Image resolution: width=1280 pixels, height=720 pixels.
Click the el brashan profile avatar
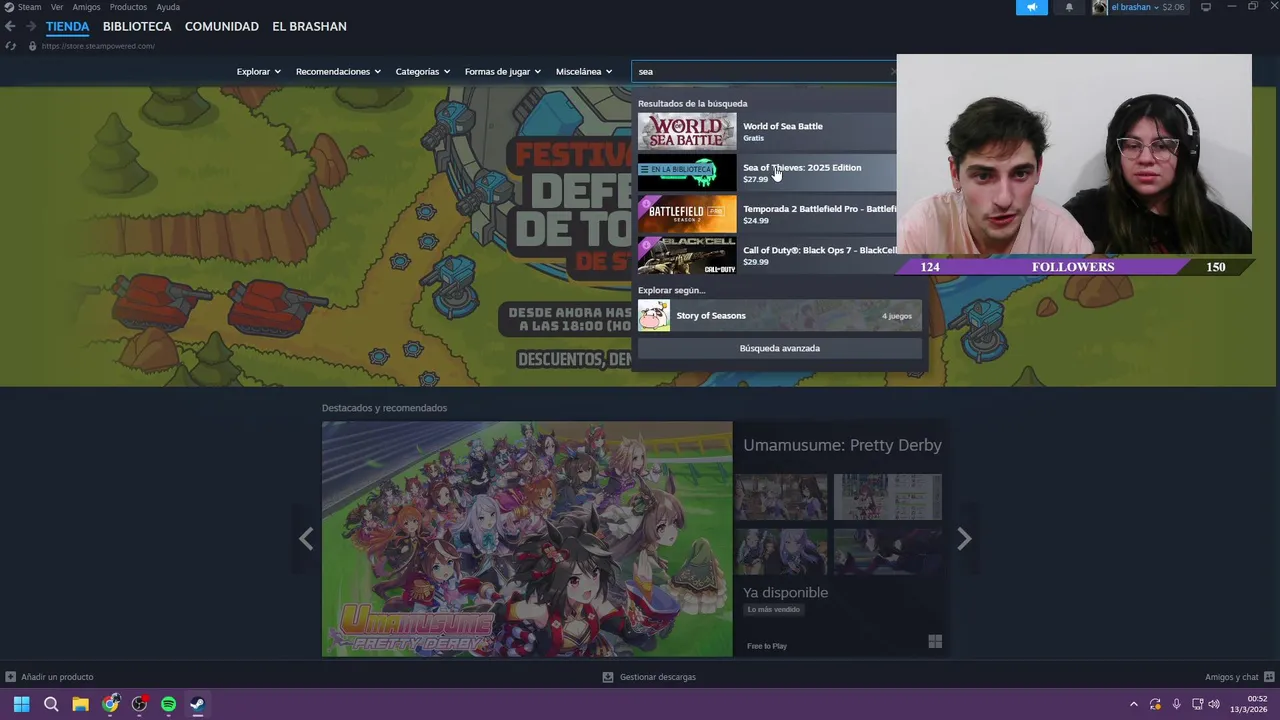click(x=1100, y=7)
